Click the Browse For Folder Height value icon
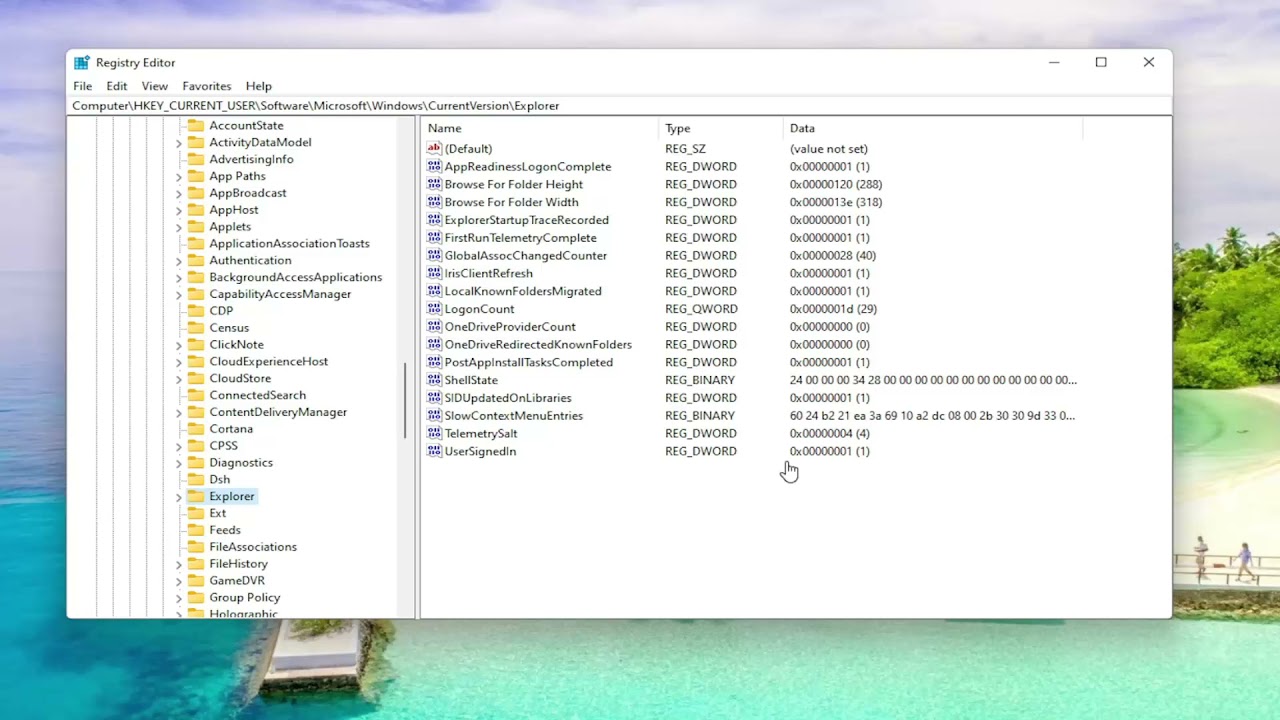The width and height of the screenshot is (1280, 720). point(434,184)
